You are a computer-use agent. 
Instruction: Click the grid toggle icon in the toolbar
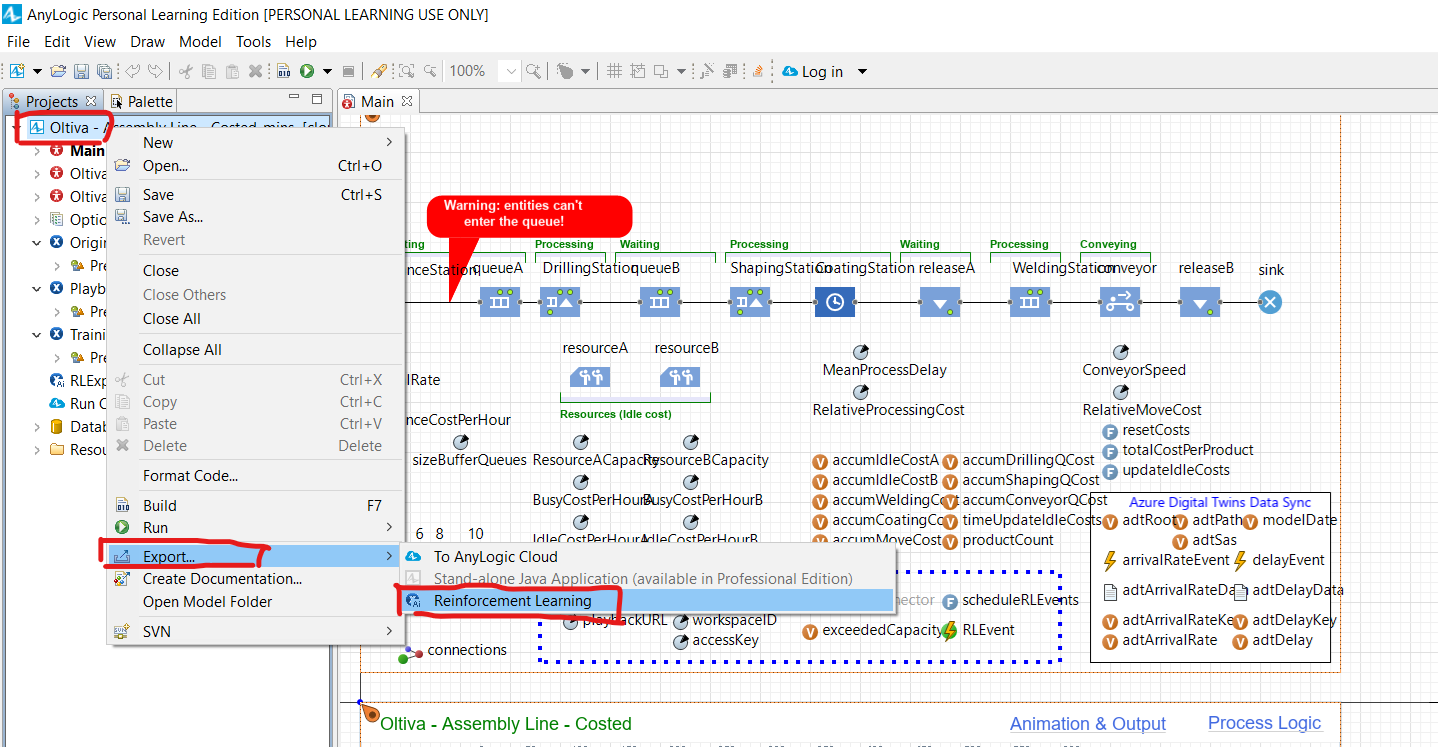pyautogui.click(x=614, y=71)
